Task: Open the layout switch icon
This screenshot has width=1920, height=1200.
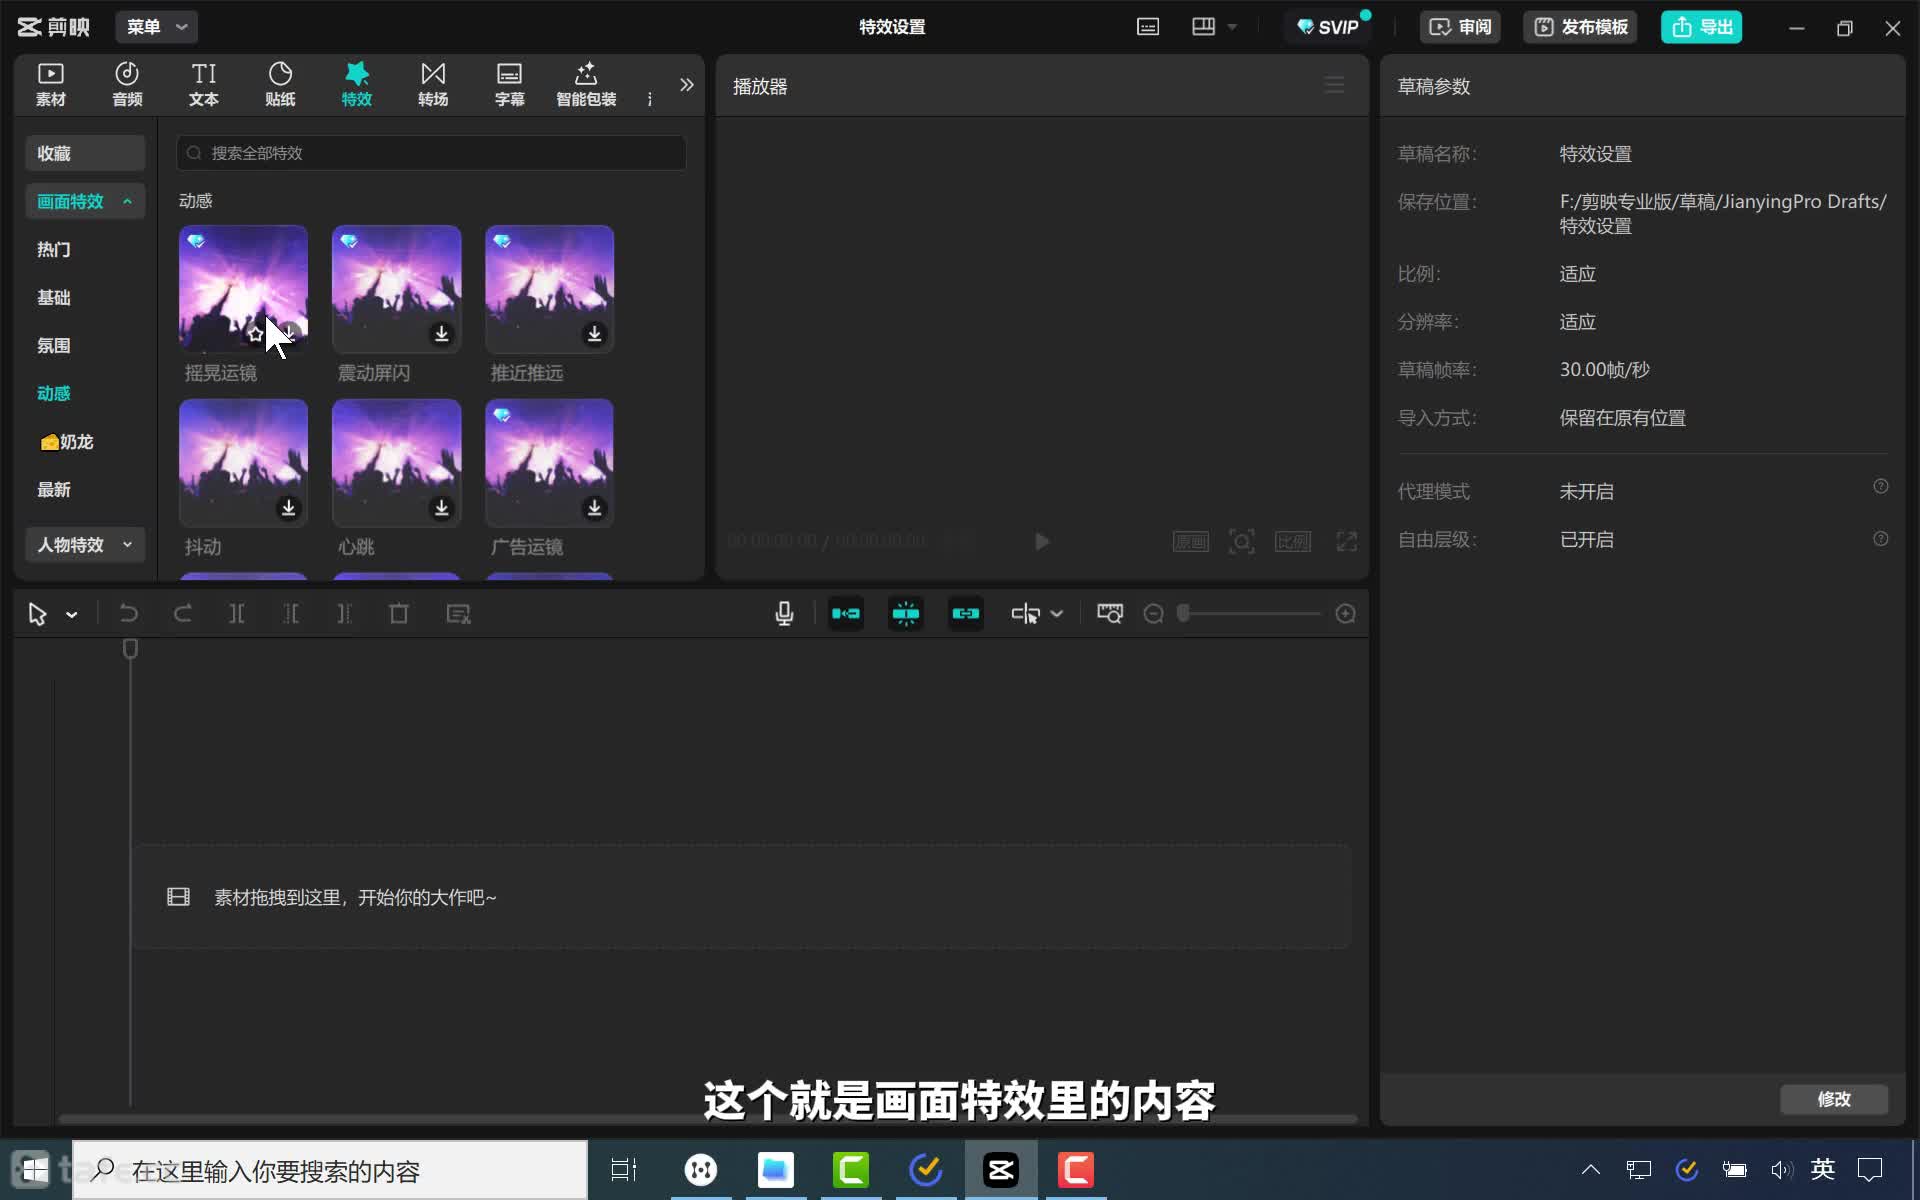Action: [1203, 27]
